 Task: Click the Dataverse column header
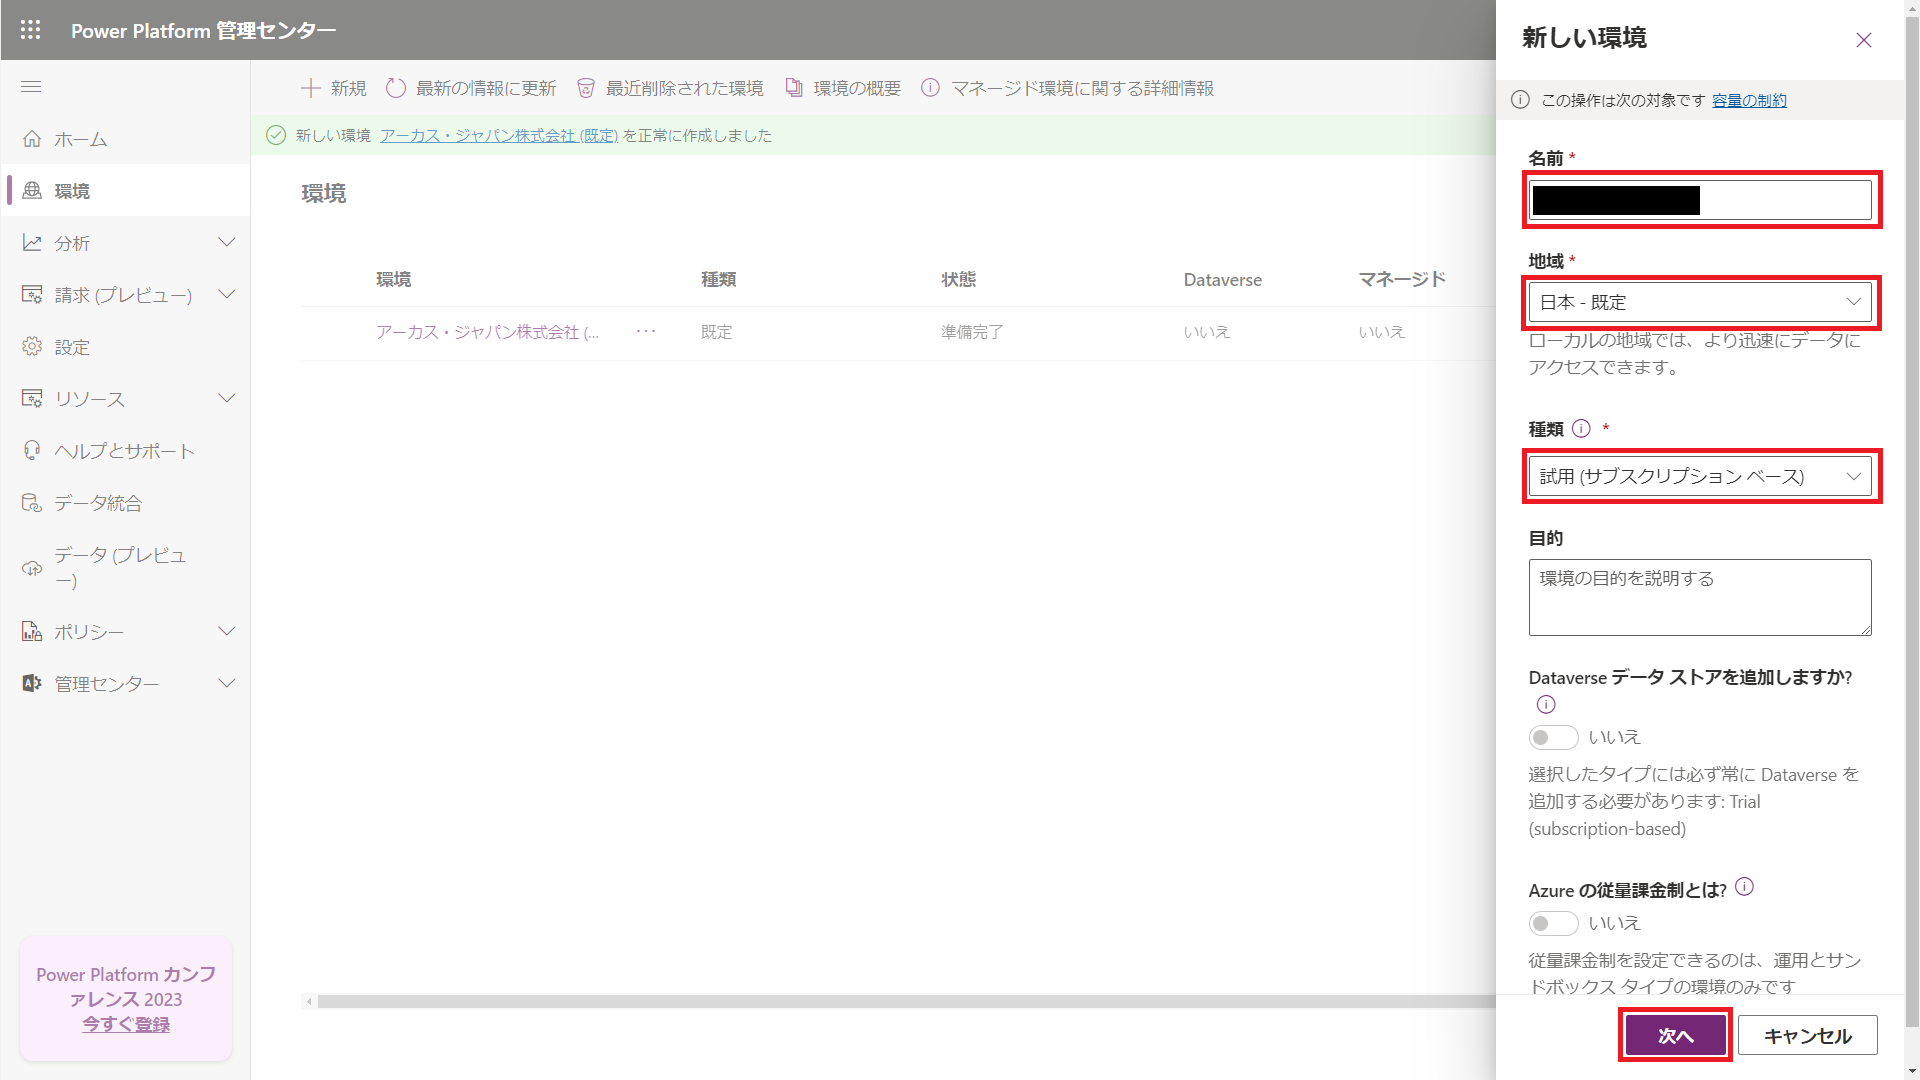(x=1223, y=280)
